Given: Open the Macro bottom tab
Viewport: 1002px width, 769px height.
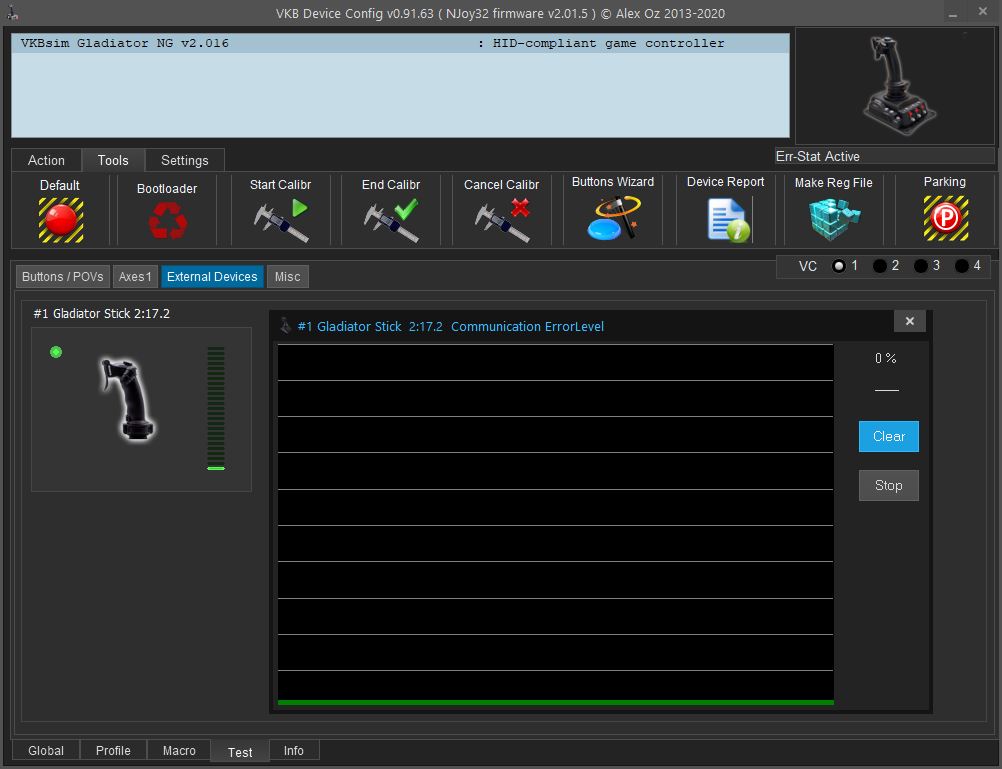Looking at the screenshot, I should coord(179,750).
